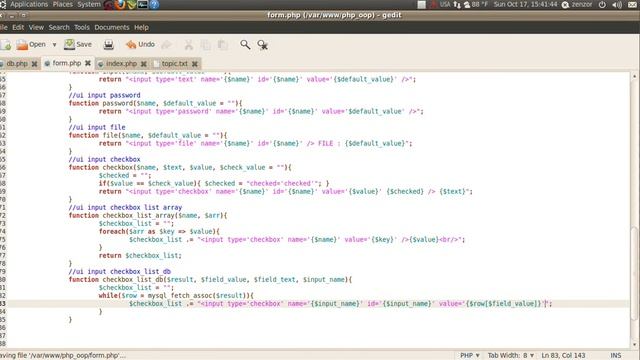Open the Edit menu
Viewport: 640px width, 360px height.
coord(18,27)
